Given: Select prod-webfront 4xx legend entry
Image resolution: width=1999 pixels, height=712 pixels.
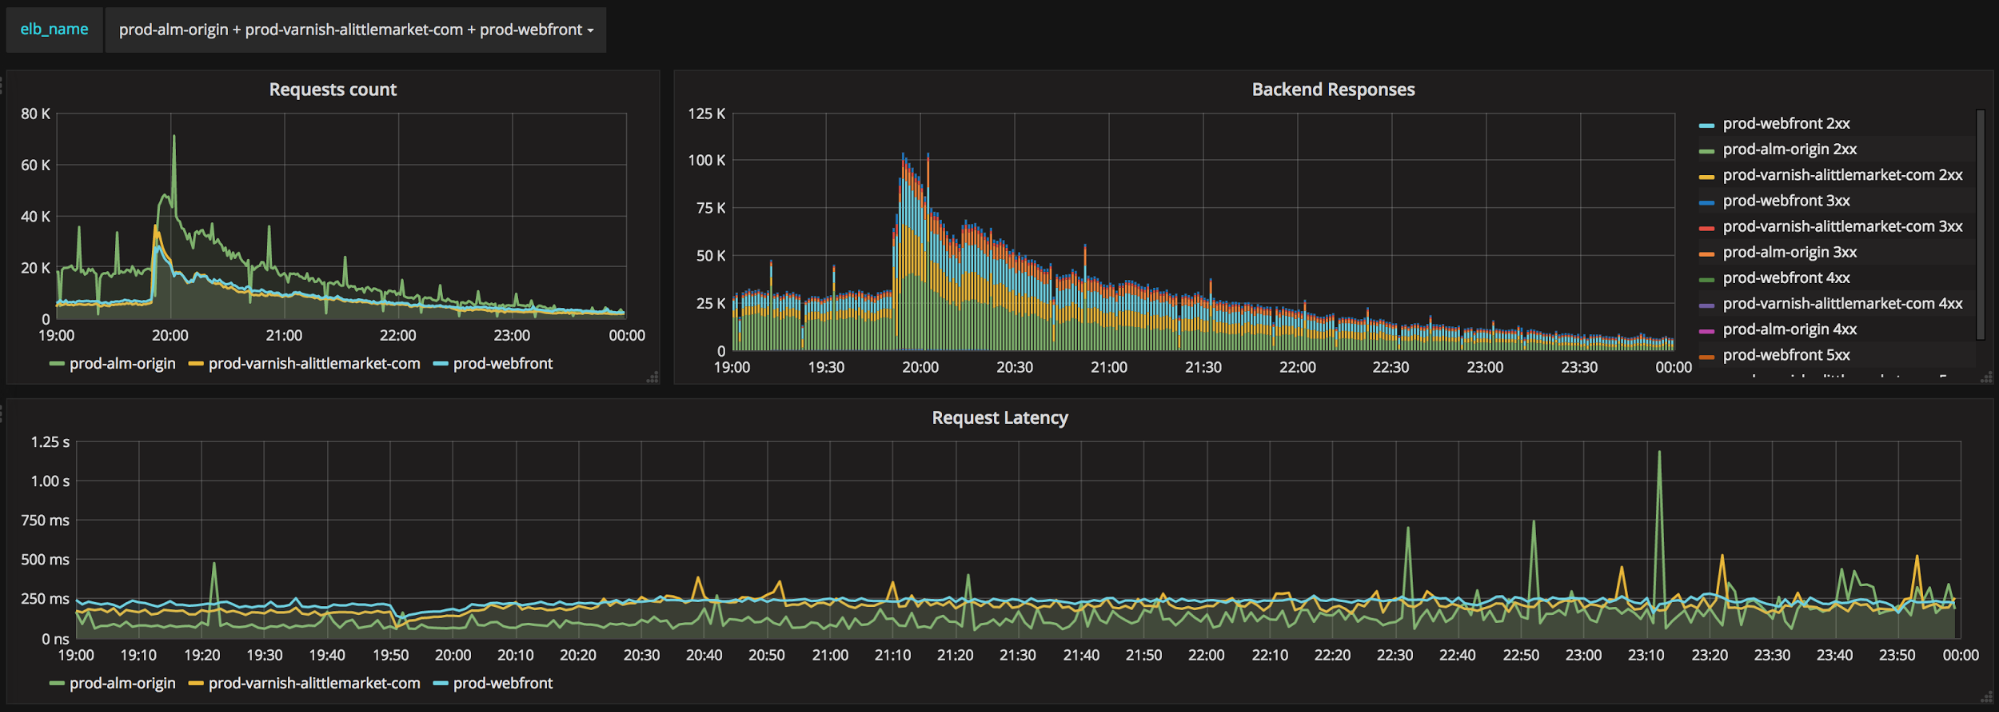Looking at the screenshot, I should (1786, 277).
